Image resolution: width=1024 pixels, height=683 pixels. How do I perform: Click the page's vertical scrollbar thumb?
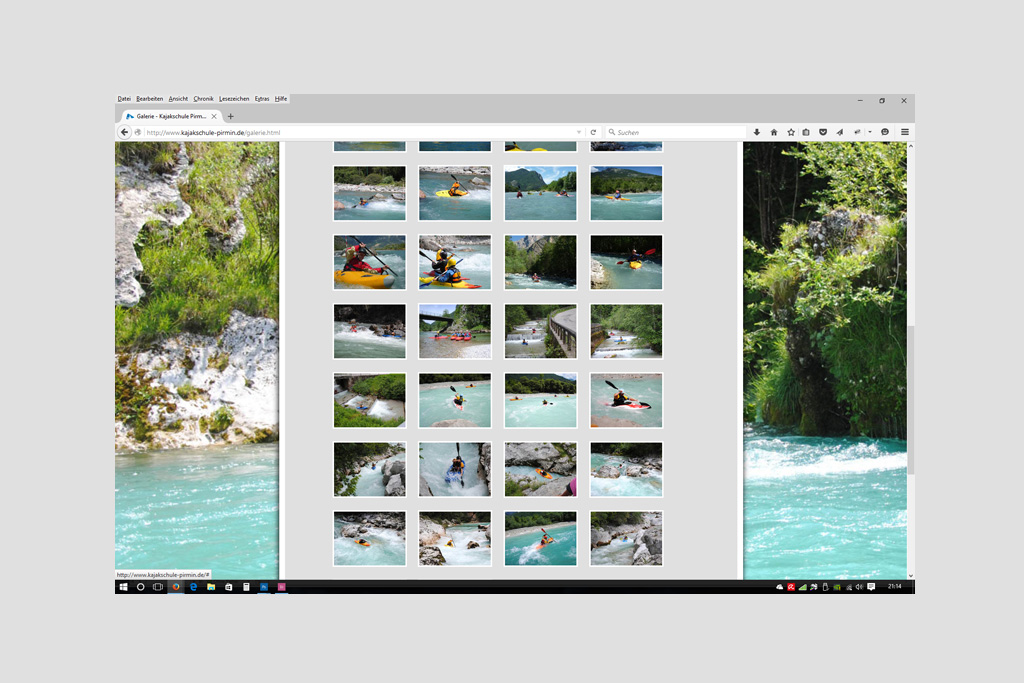[x=910, y=400]
